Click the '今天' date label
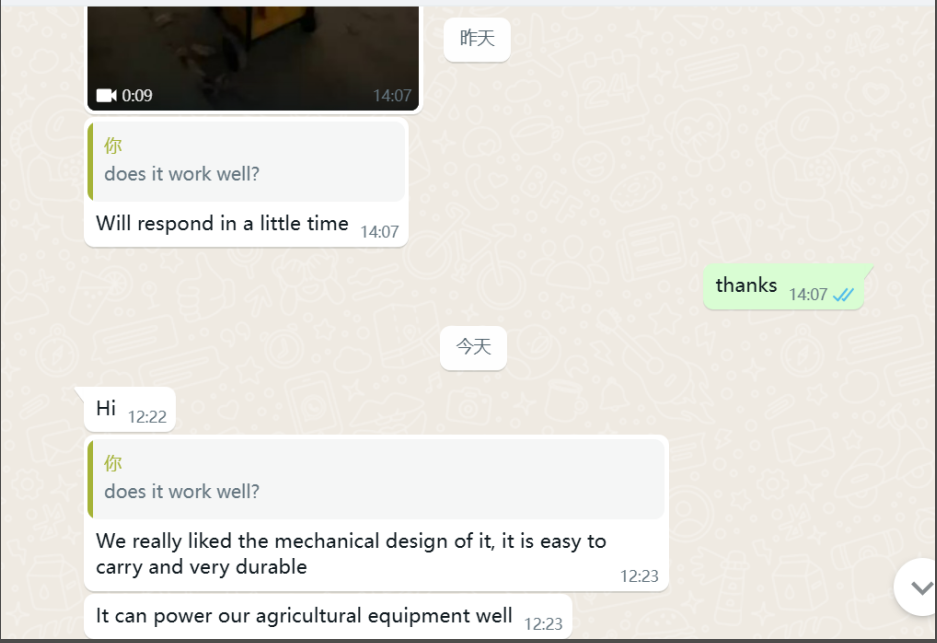Screen dimensions: 937x643 473,347
